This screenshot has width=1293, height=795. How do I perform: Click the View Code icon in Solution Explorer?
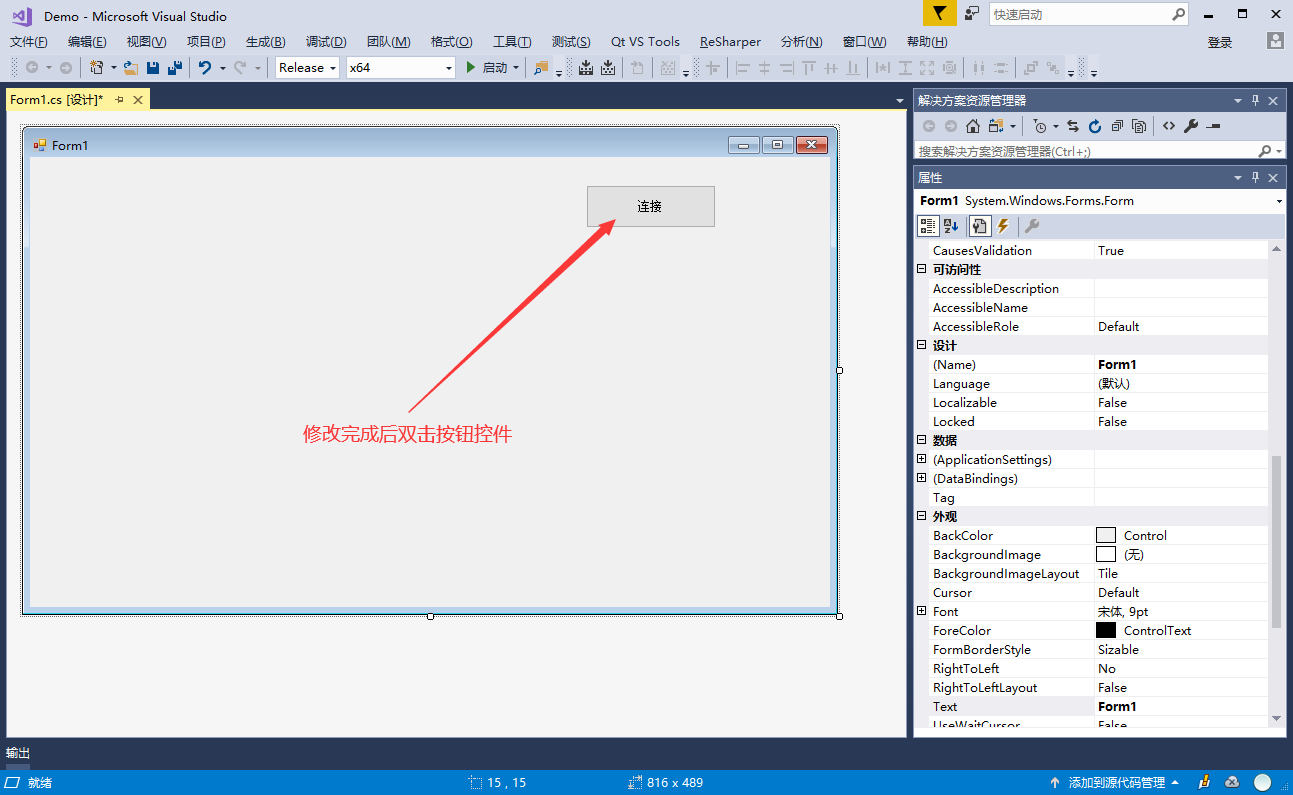(x=1168, y=126)
